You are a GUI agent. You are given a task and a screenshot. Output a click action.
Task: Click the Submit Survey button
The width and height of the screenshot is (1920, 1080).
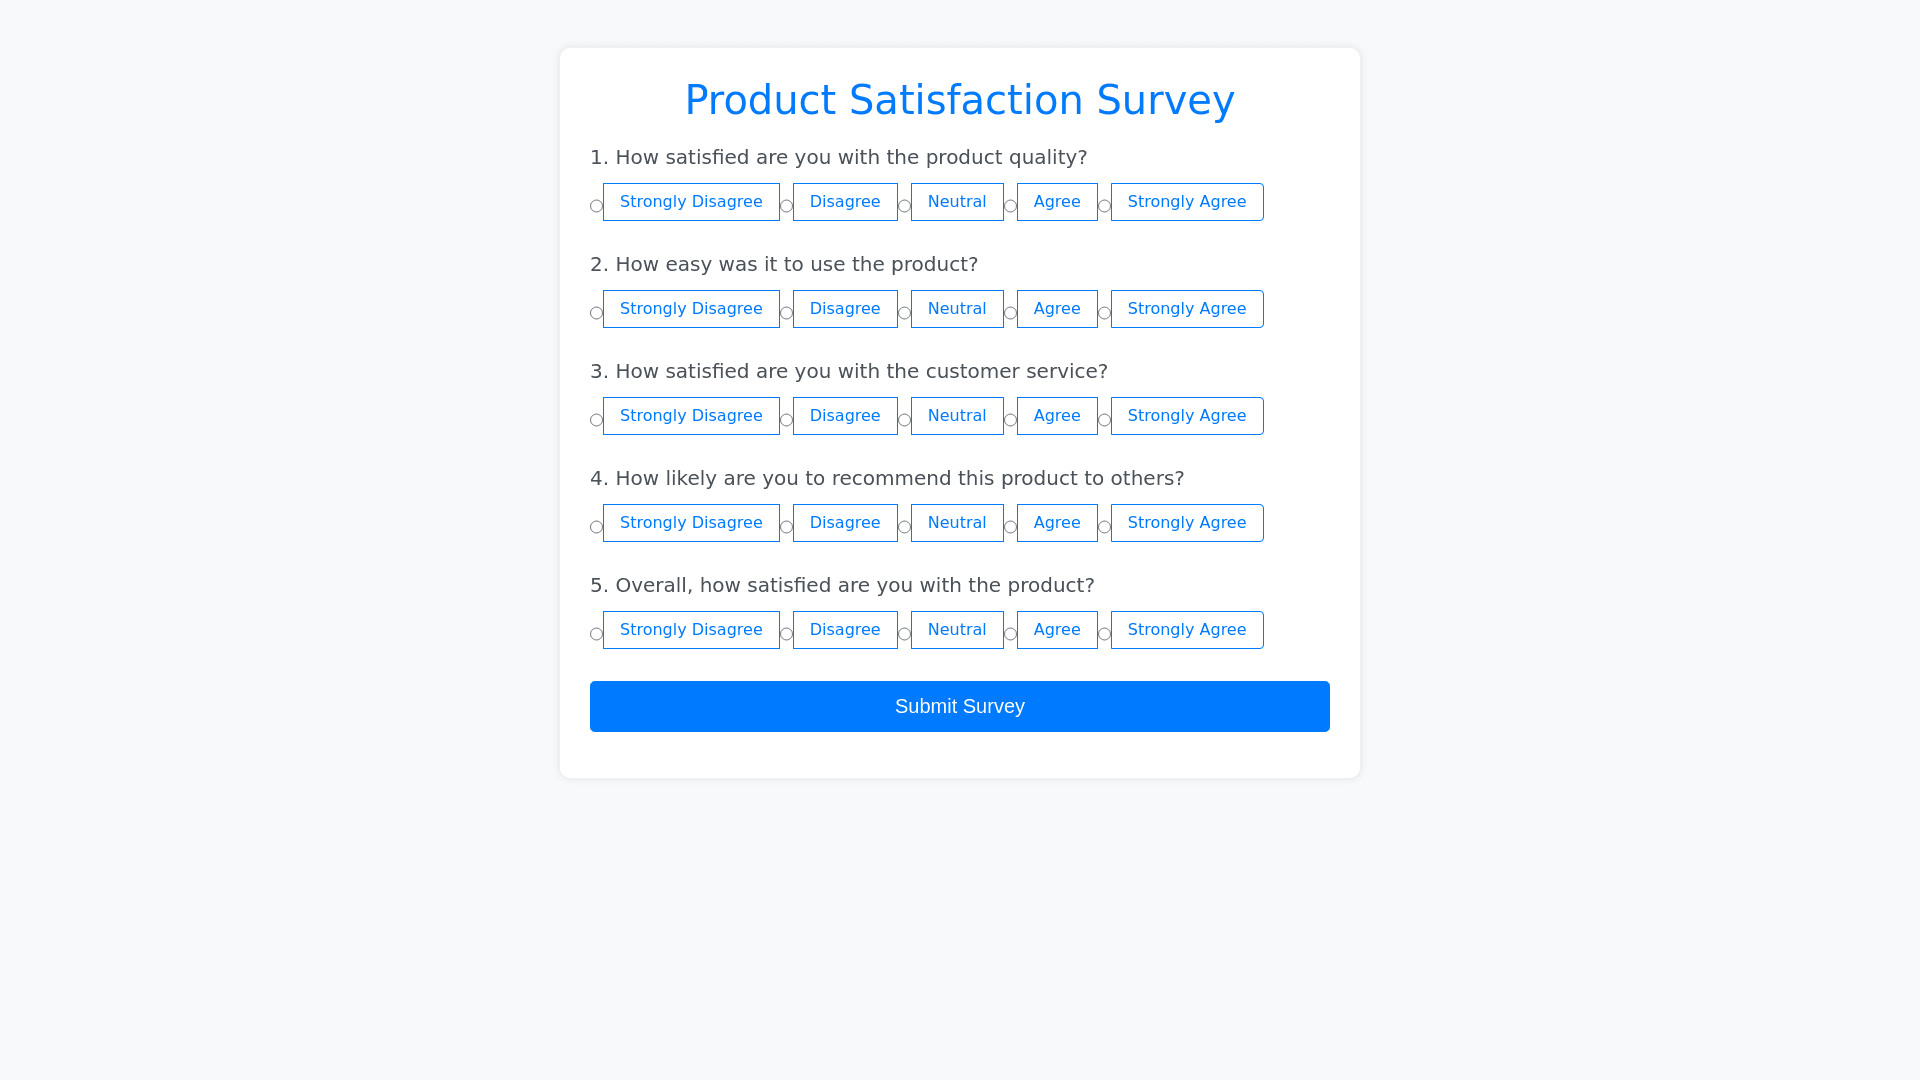(959, 706)
